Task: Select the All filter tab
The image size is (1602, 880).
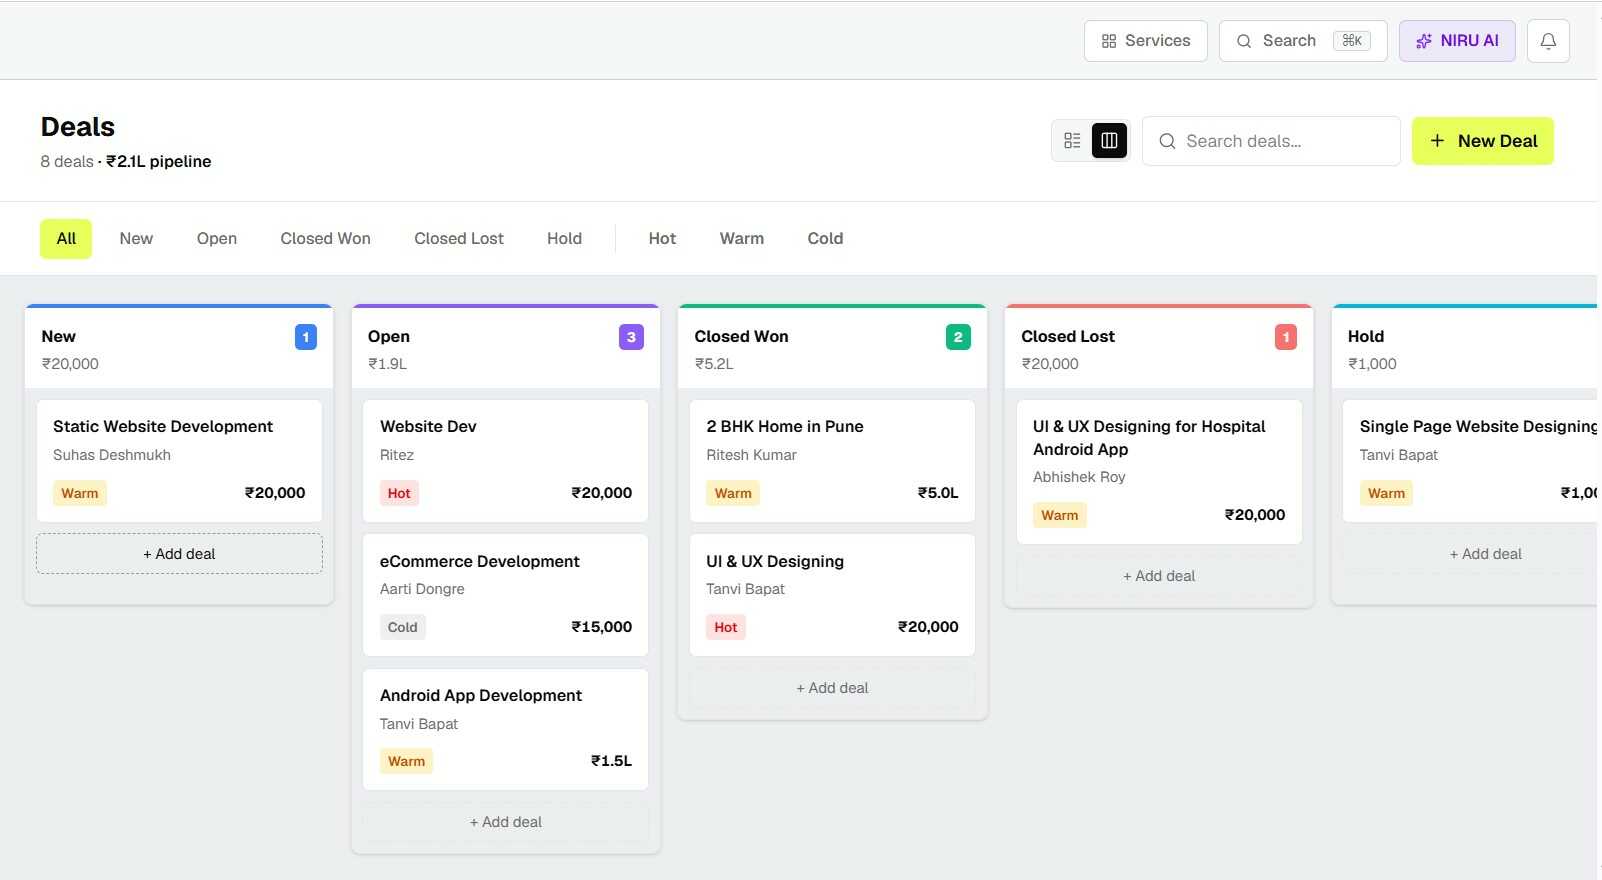Action: click(x=66, y=239)
